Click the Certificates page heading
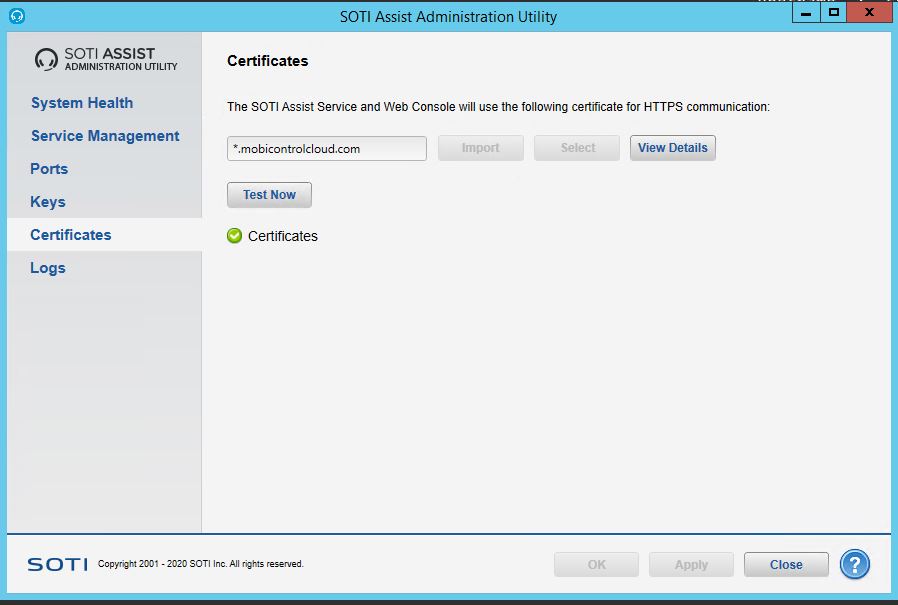The height and width of the screenshot is (605, 898). click(x=267, y=61)
